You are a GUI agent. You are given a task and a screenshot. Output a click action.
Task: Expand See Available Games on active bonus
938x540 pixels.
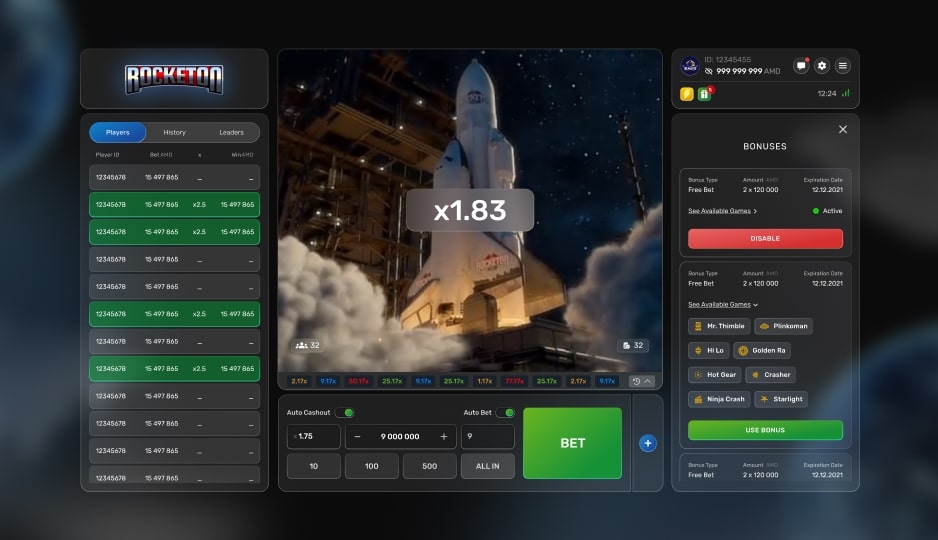722,211
